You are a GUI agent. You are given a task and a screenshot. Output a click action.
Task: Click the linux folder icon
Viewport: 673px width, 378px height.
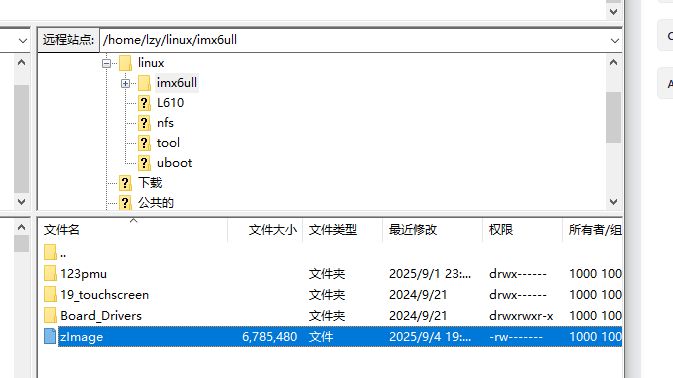(125, 63)
